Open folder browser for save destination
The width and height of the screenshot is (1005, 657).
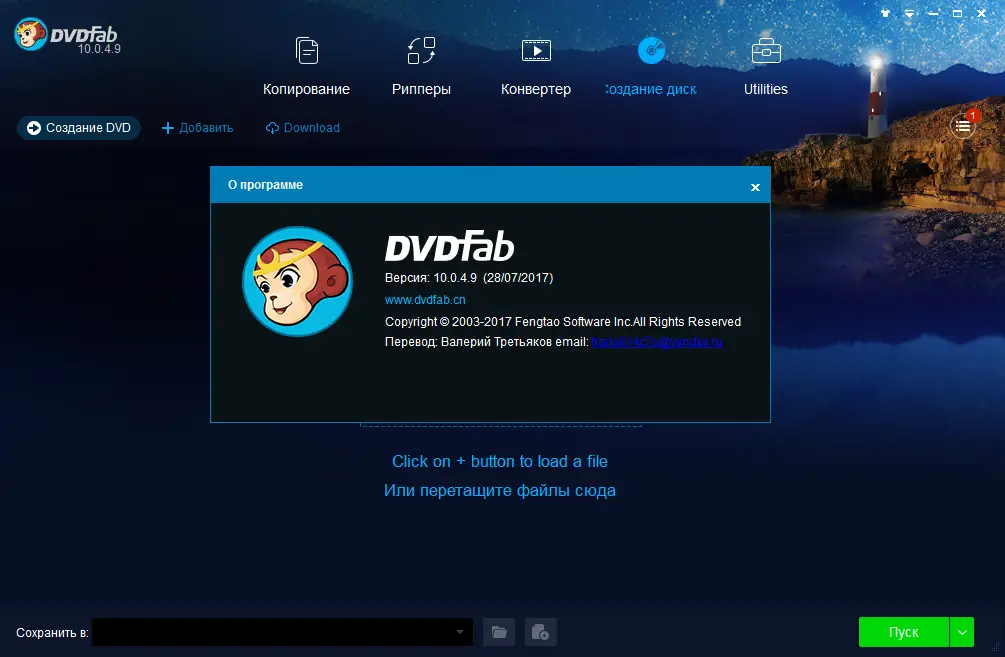[x=499, y=632]
